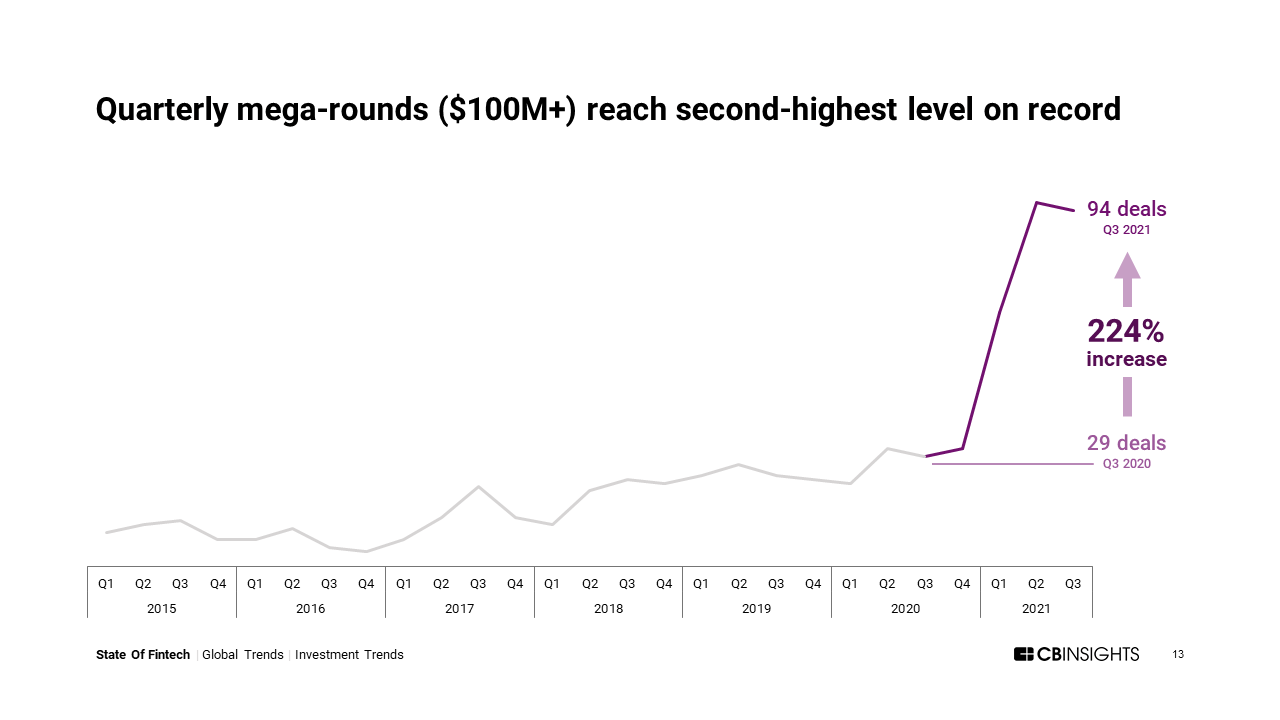
Task: Click the purple line's highest peak point
Action: (x=1037, y=203)
